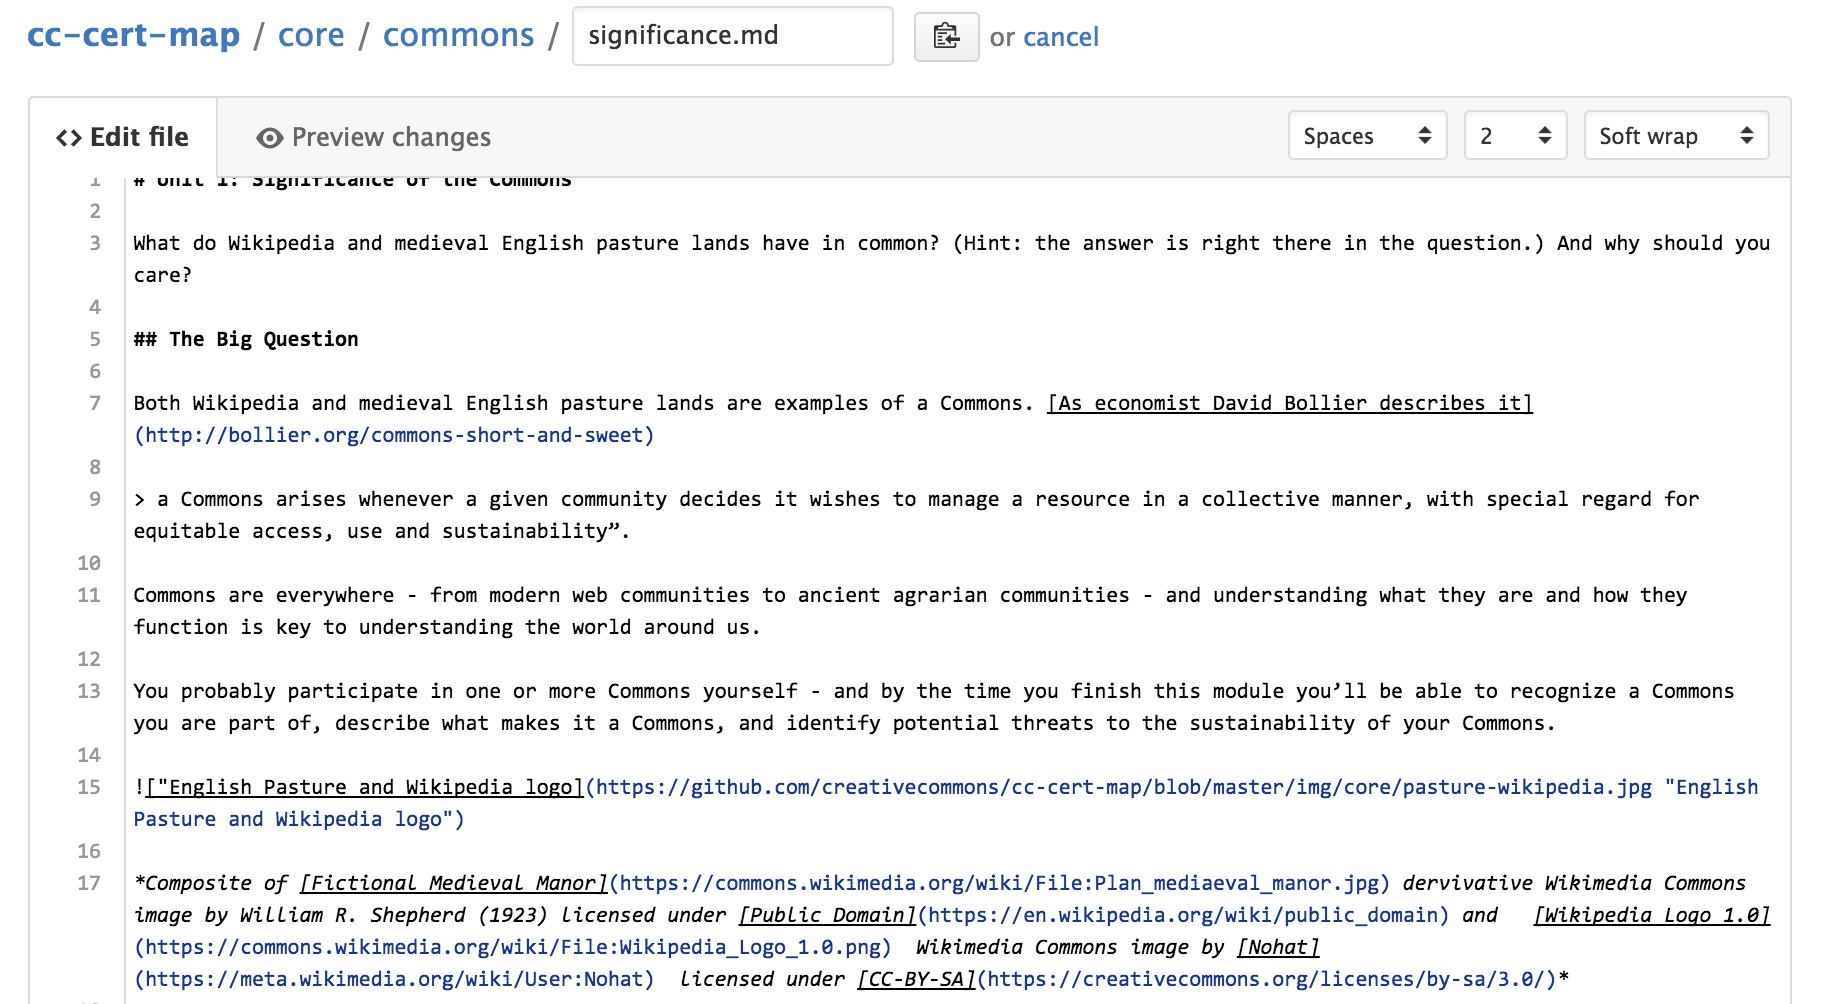Screen dimensions: 1842x1004
Task: Go to the core folder breadcrumb
Action: click(x=311, y=35)
